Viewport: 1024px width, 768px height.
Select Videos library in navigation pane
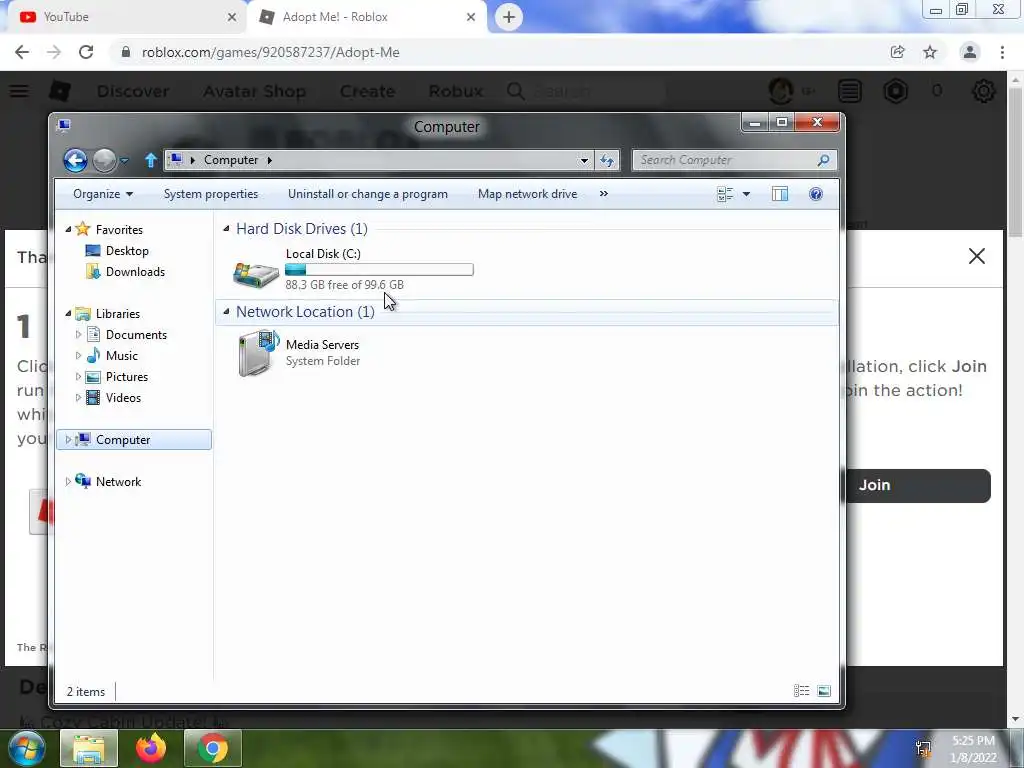coord(123,398)
